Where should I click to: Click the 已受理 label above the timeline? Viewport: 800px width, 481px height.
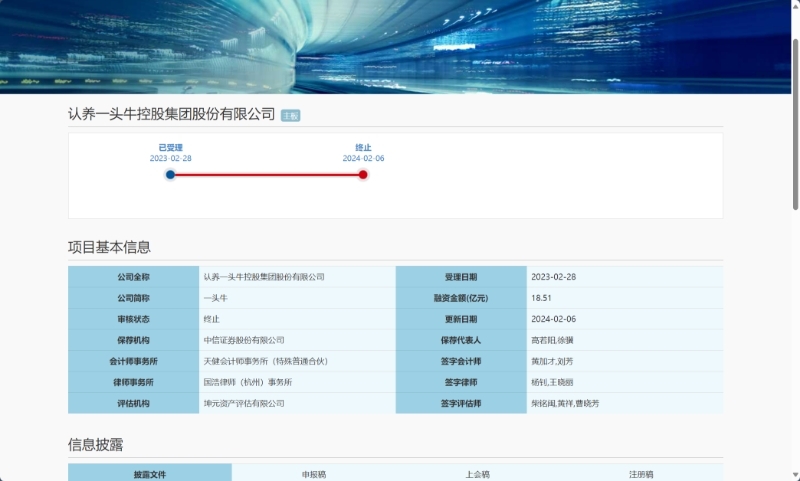170,147
